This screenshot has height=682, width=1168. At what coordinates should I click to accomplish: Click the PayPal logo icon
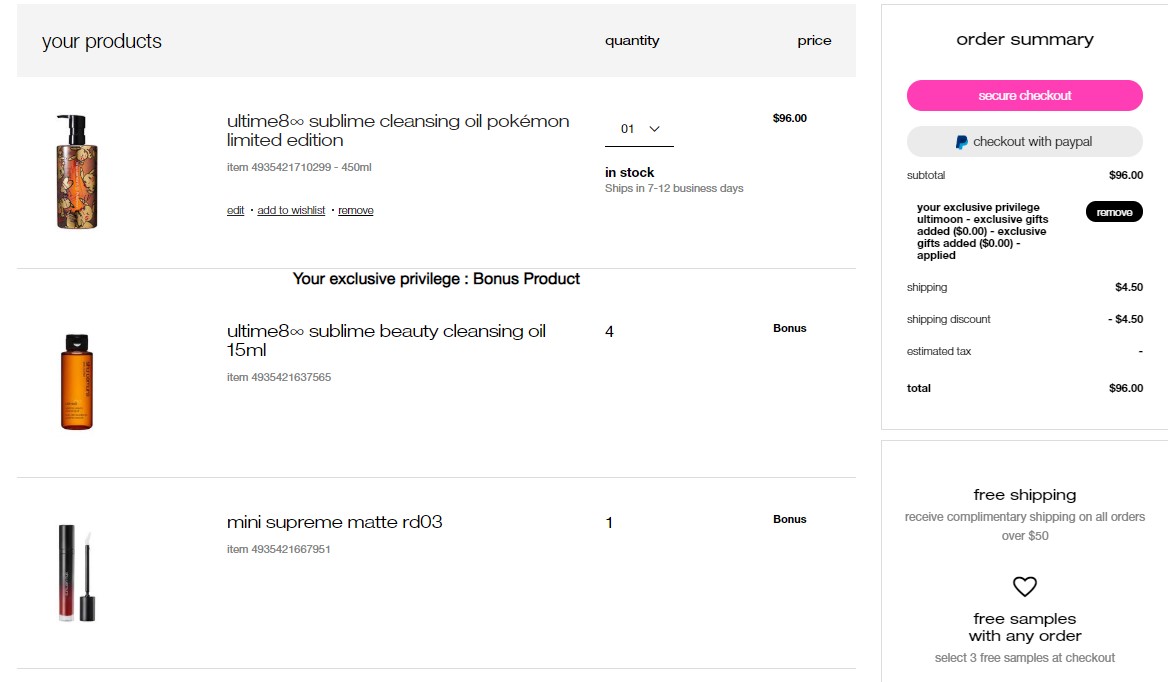click(962, 141)
